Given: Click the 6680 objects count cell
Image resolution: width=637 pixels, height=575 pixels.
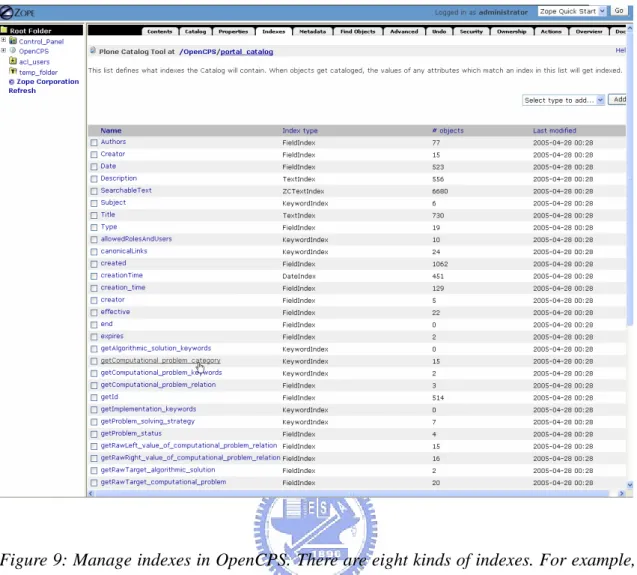Looking at the screenshot, I should pos(440,191).
